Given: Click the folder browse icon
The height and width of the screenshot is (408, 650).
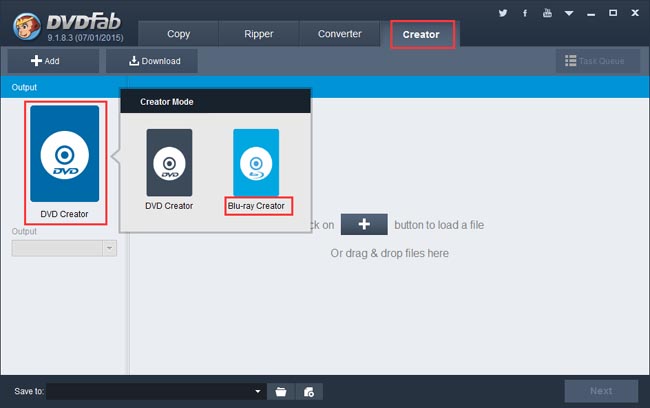Looking at the screenshot, I should 281,391.
